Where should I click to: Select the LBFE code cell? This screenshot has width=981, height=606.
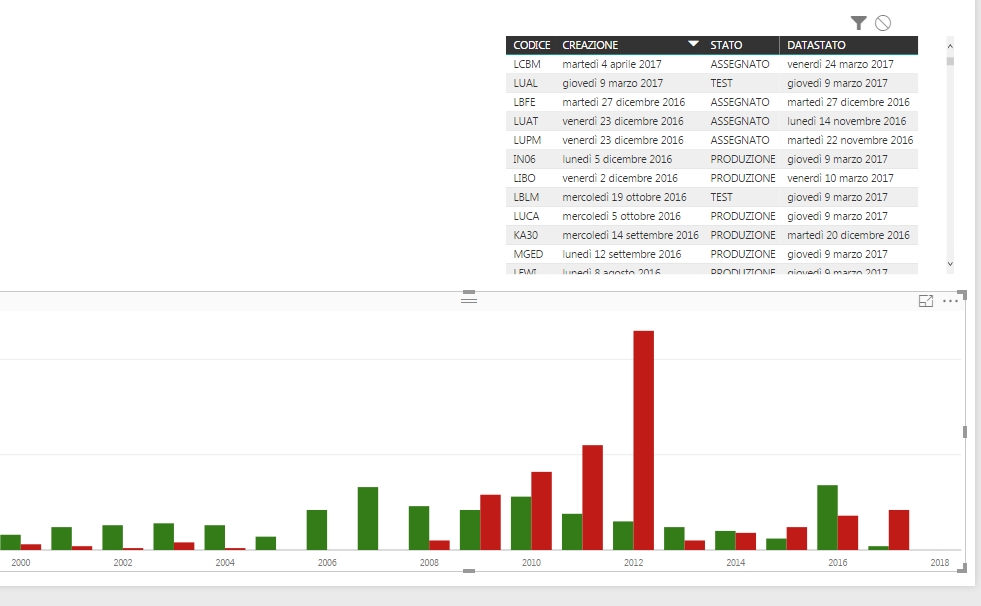pos(524,102)
